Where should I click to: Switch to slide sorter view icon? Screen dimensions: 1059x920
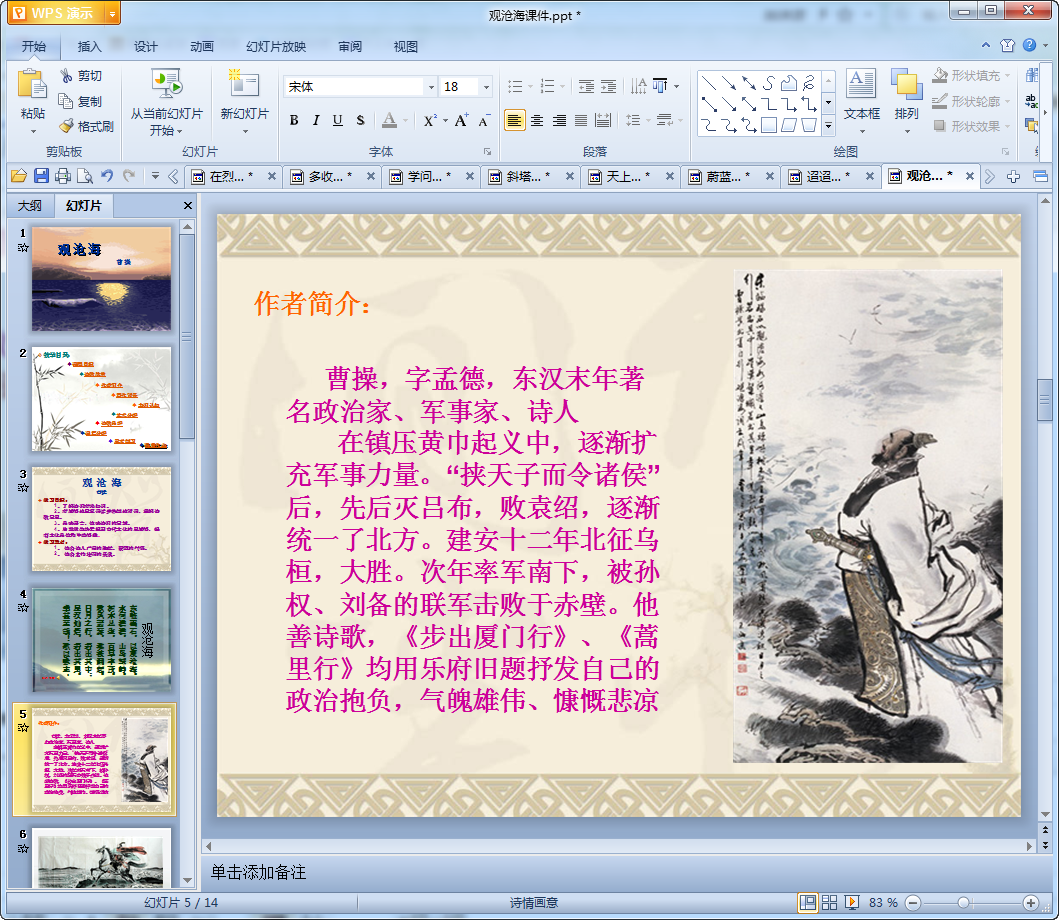tap(829, 902)
